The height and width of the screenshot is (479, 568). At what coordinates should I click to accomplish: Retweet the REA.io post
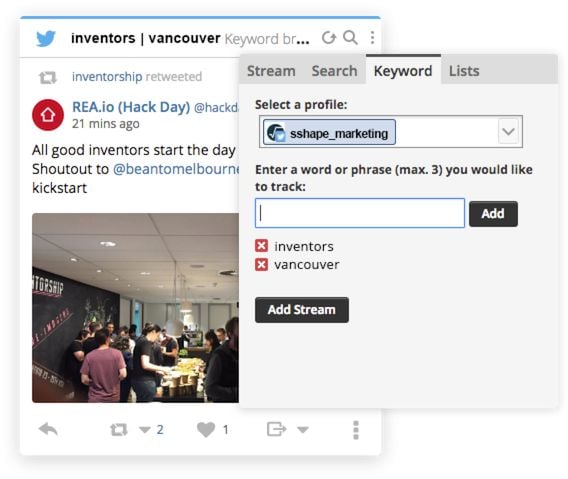tap(119, 430)
